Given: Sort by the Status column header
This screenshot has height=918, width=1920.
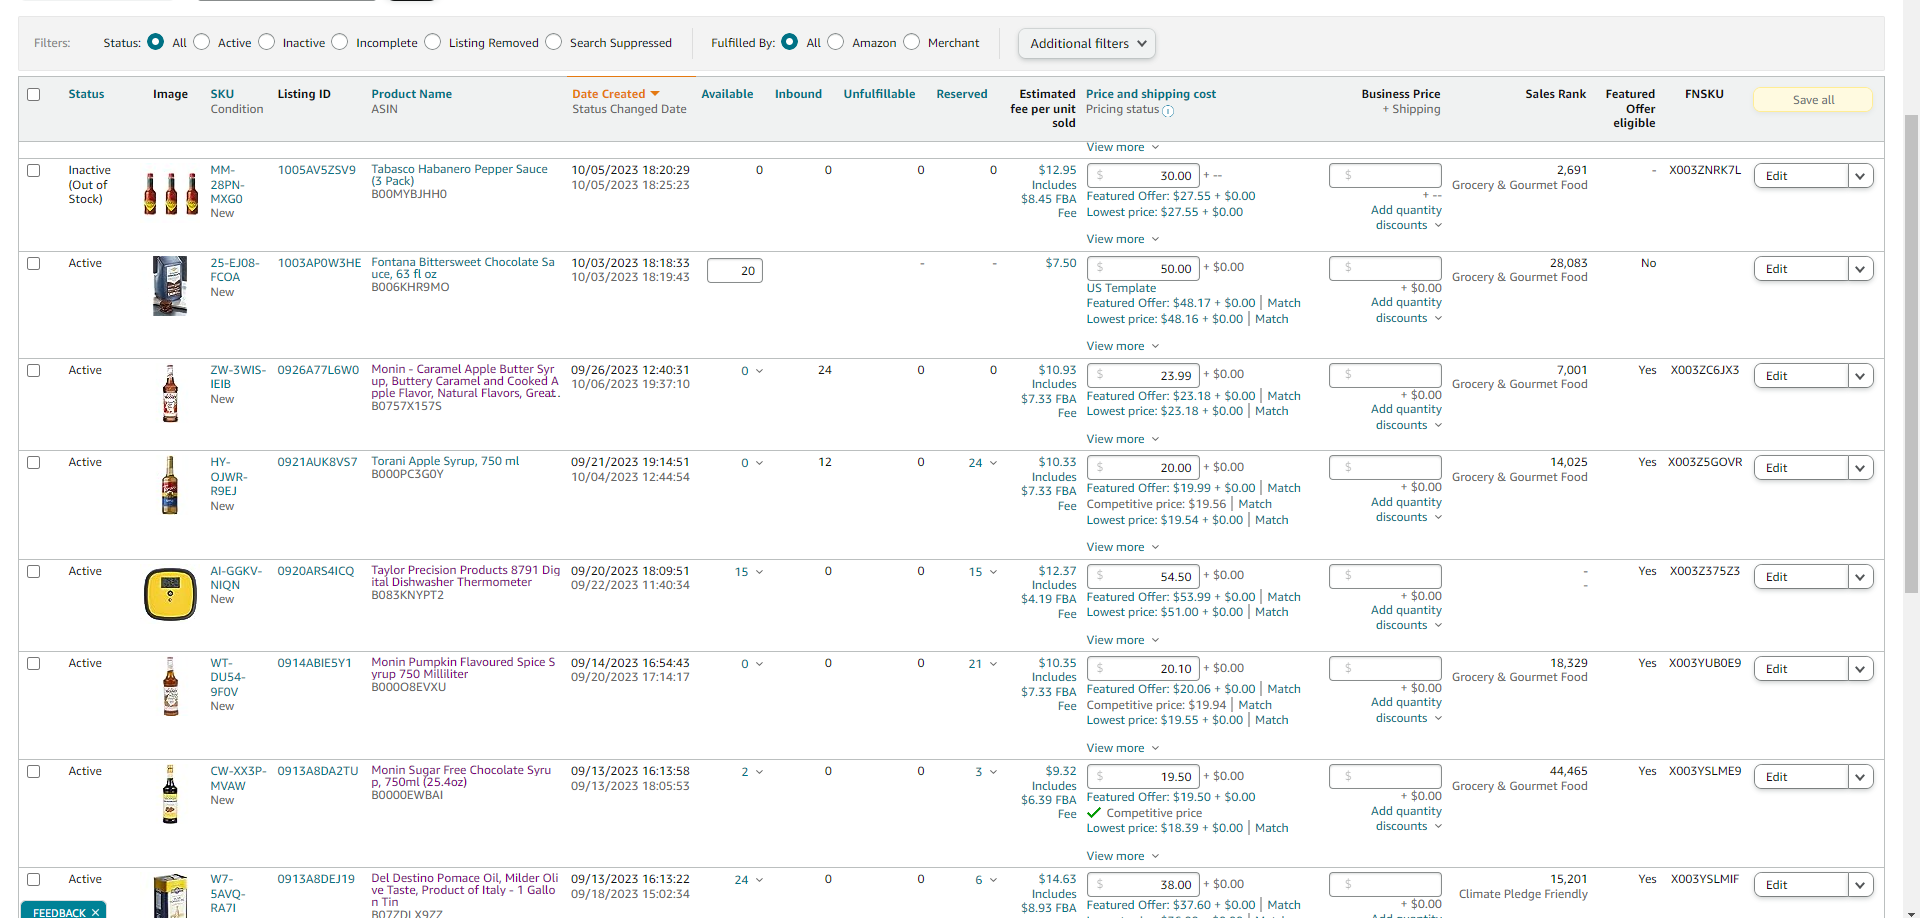Looking at the screenshot, I should coord(86,94).
